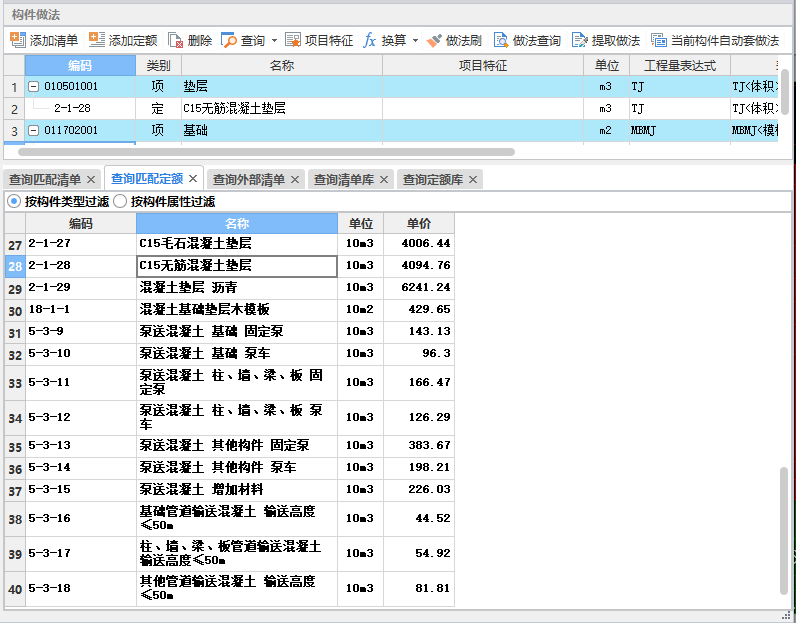Click upper table vertical scrollbar
The image size is (796, 623).
point(784,91)
